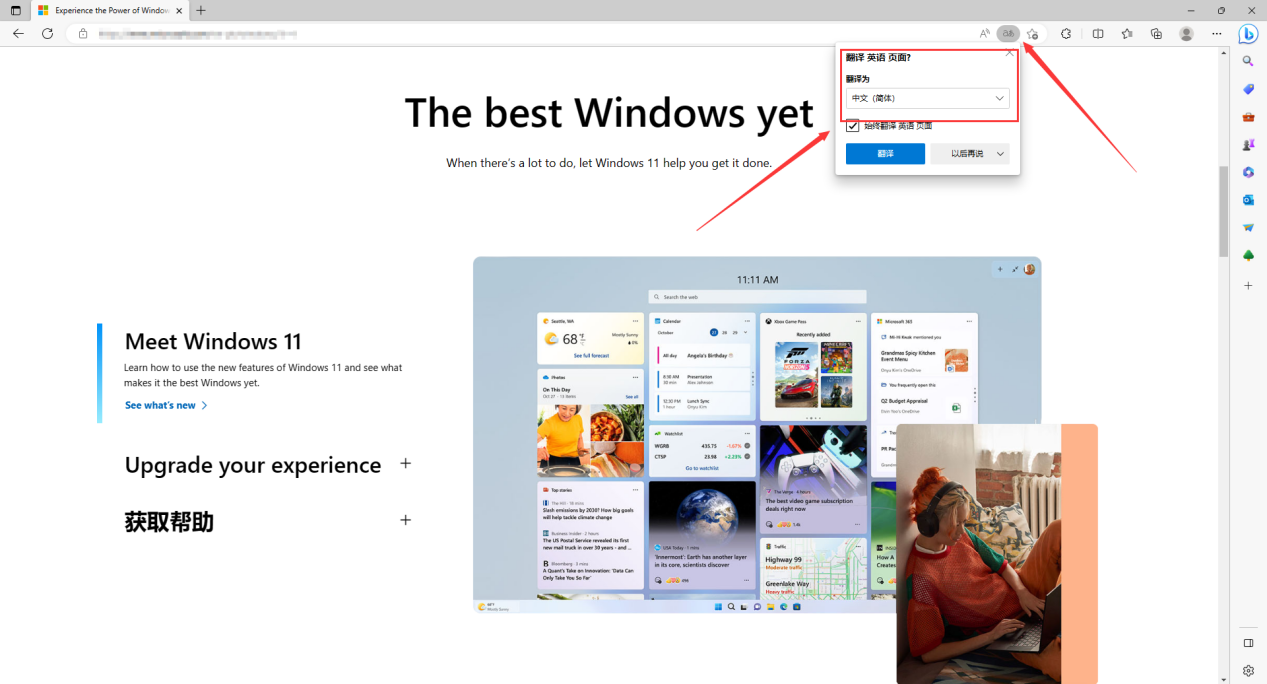Click the translate page icon in address bar
The height and width of the screenshot is (684, 1267).
coord(1008,33)
